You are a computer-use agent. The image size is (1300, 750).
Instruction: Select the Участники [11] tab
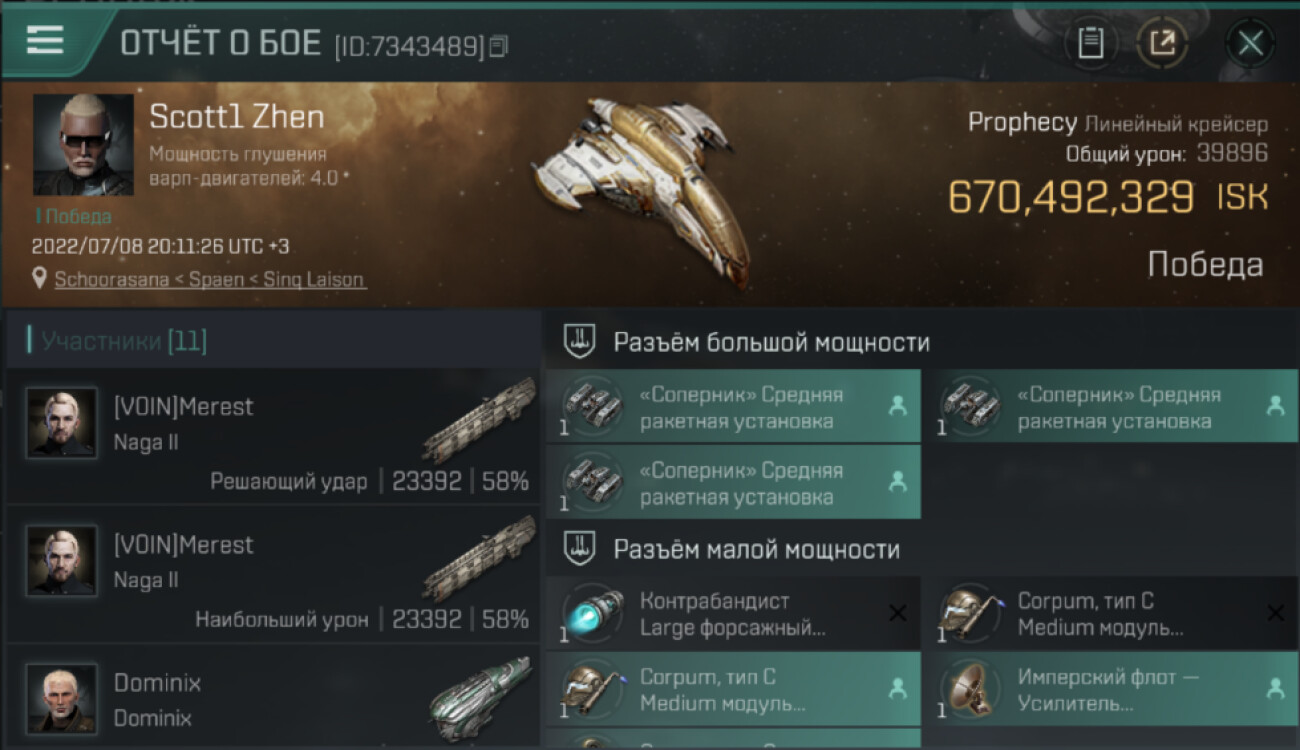124,341
